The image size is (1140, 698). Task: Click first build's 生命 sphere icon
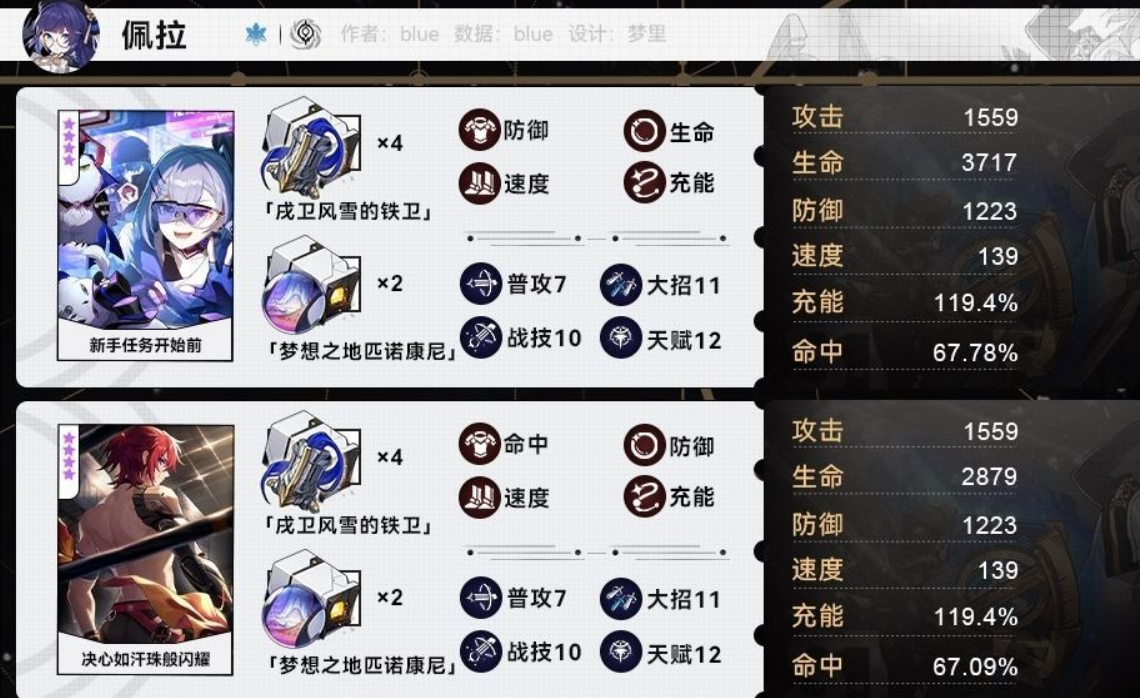coord(644,131)
